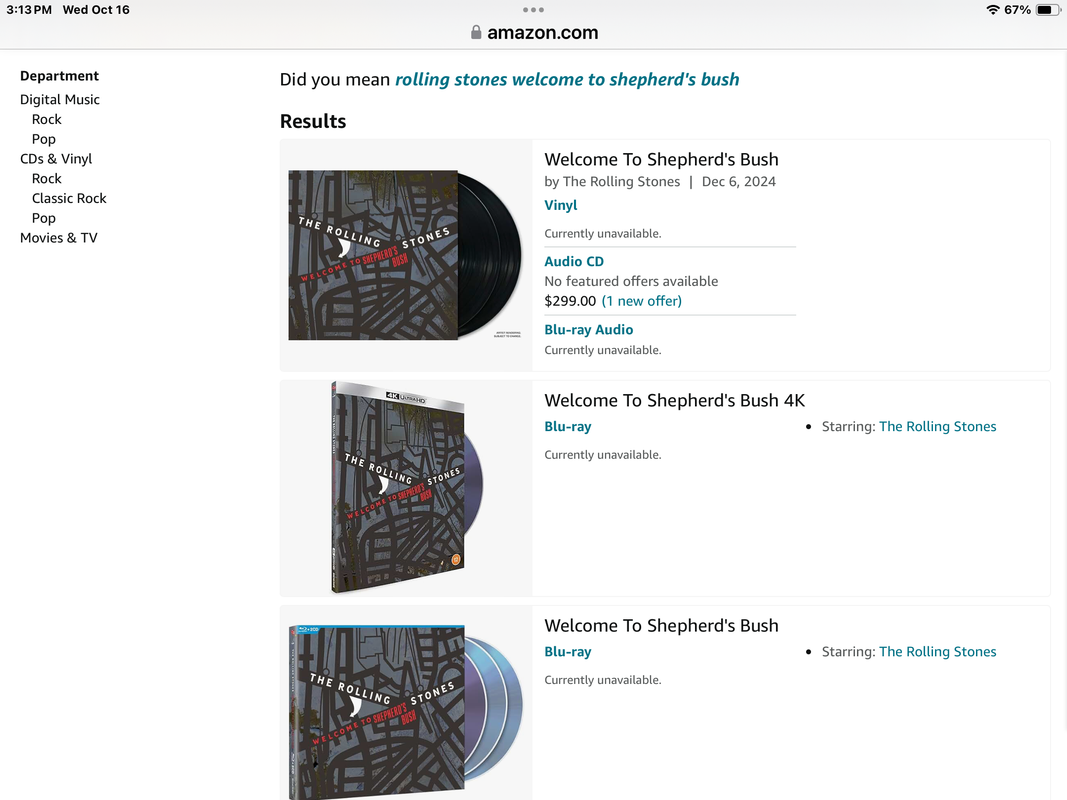Open the vinyl album cover thumbnail
The height and width of the screenshot is (800, 1067).
coord(405,255)
